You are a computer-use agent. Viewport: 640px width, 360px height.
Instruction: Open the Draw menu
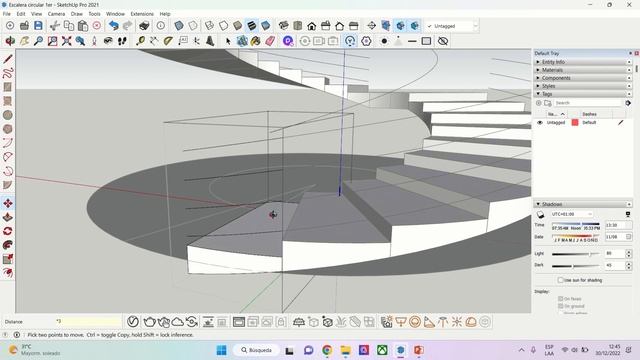[77, 14]
